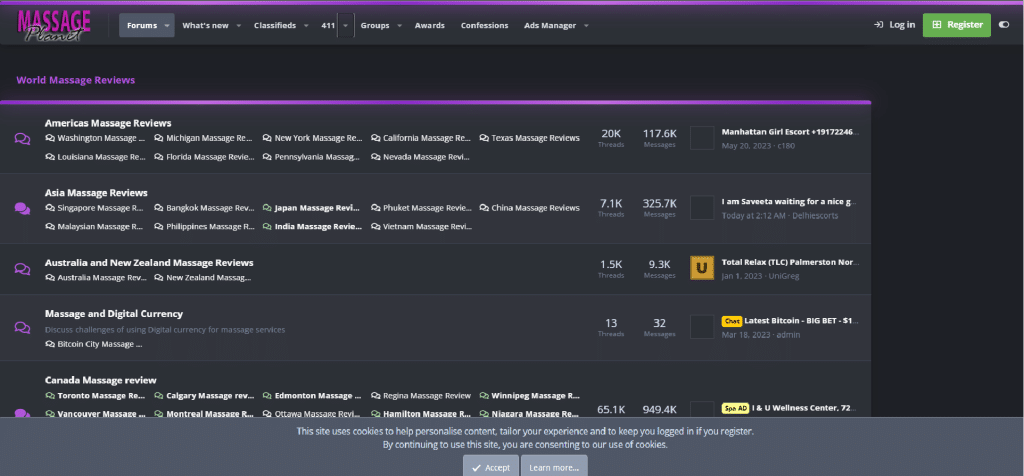Click the Australia Massage subforum icon
This screenshot has width=1024, height=476.
(50, 278)
